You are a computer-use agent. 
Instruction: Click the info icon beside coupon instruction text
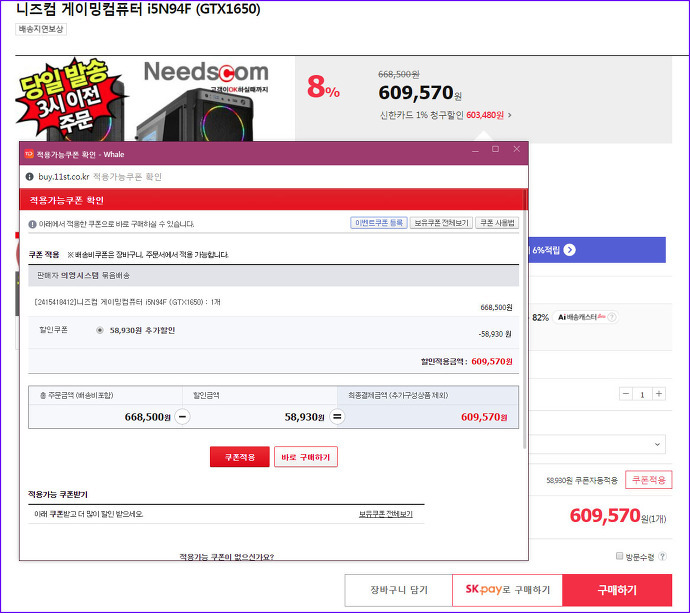coord(33,224)
